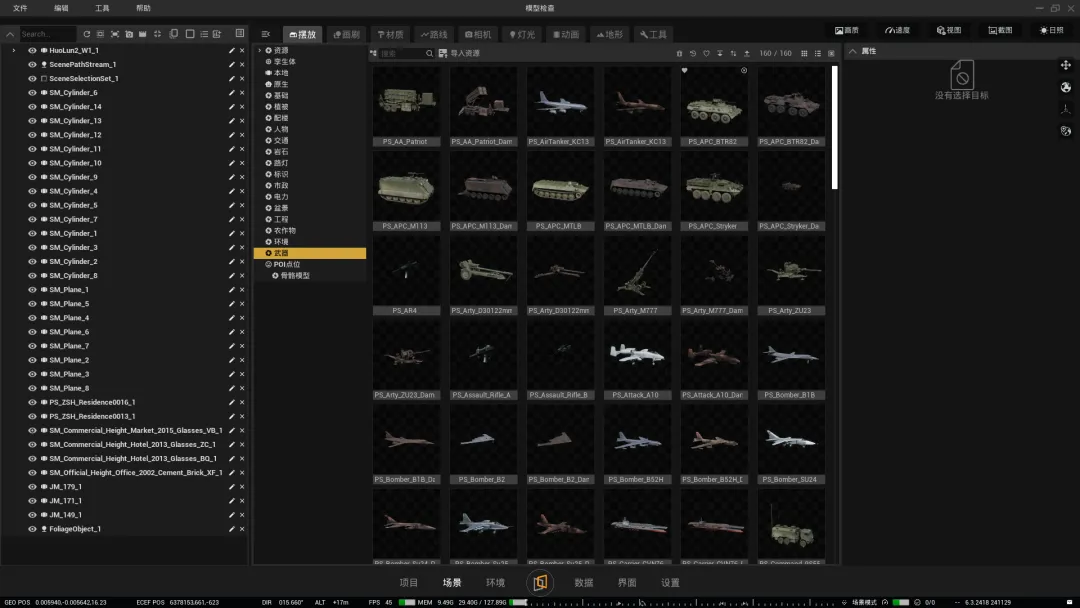
Task: Expand the 资源 category tree root
Action: 260,50
